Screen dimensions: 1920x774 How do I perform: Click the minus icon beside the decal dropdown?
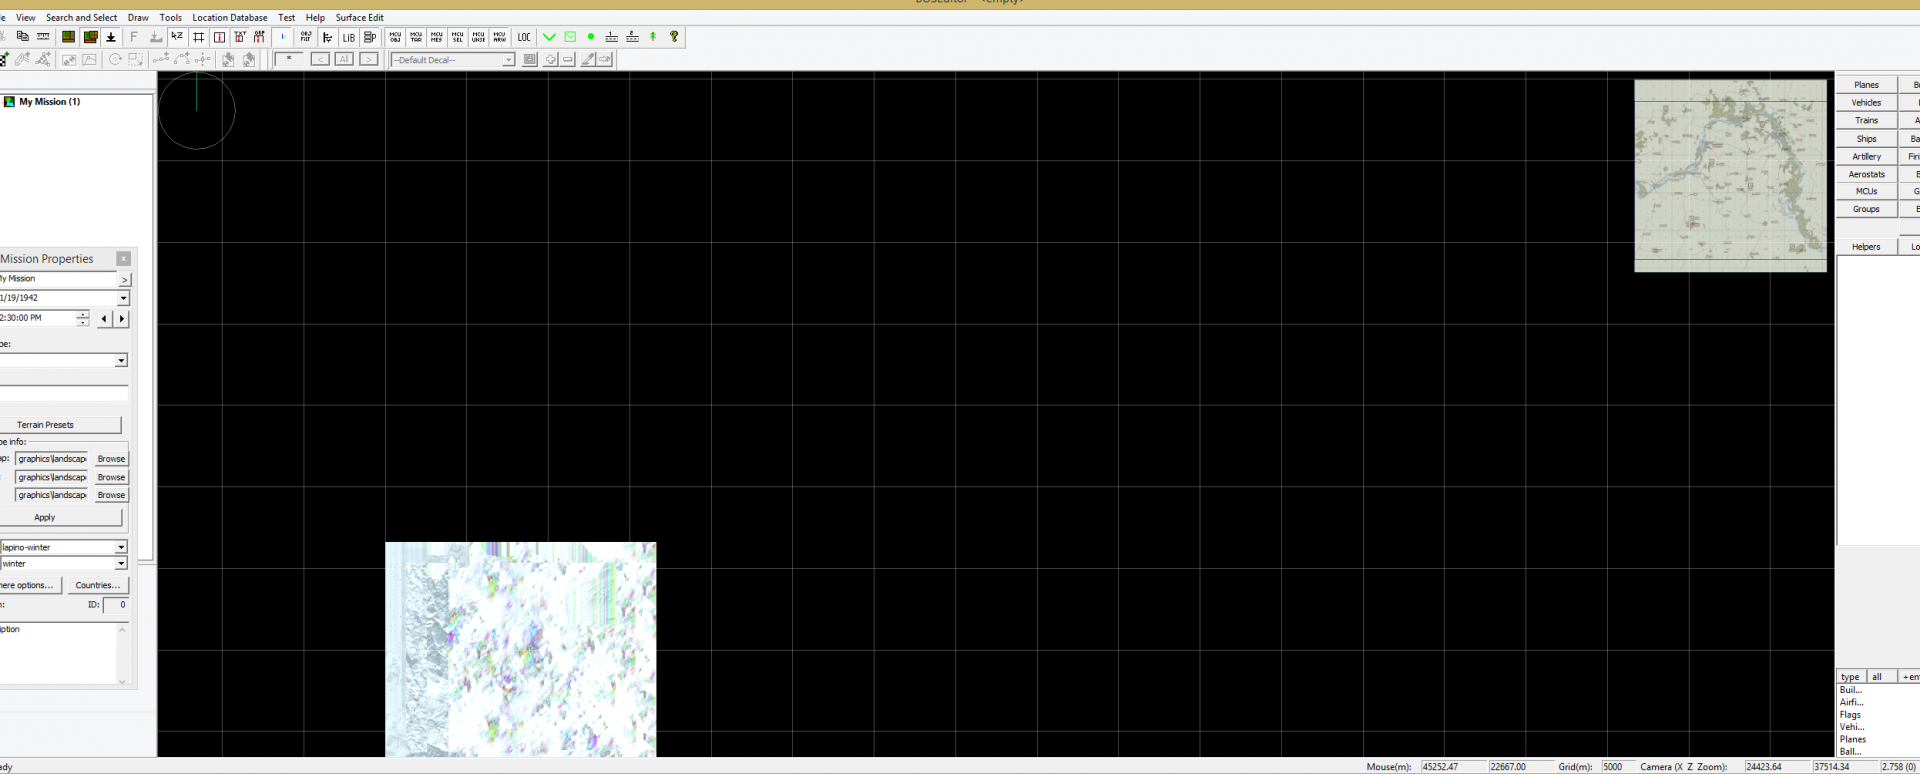568,60
